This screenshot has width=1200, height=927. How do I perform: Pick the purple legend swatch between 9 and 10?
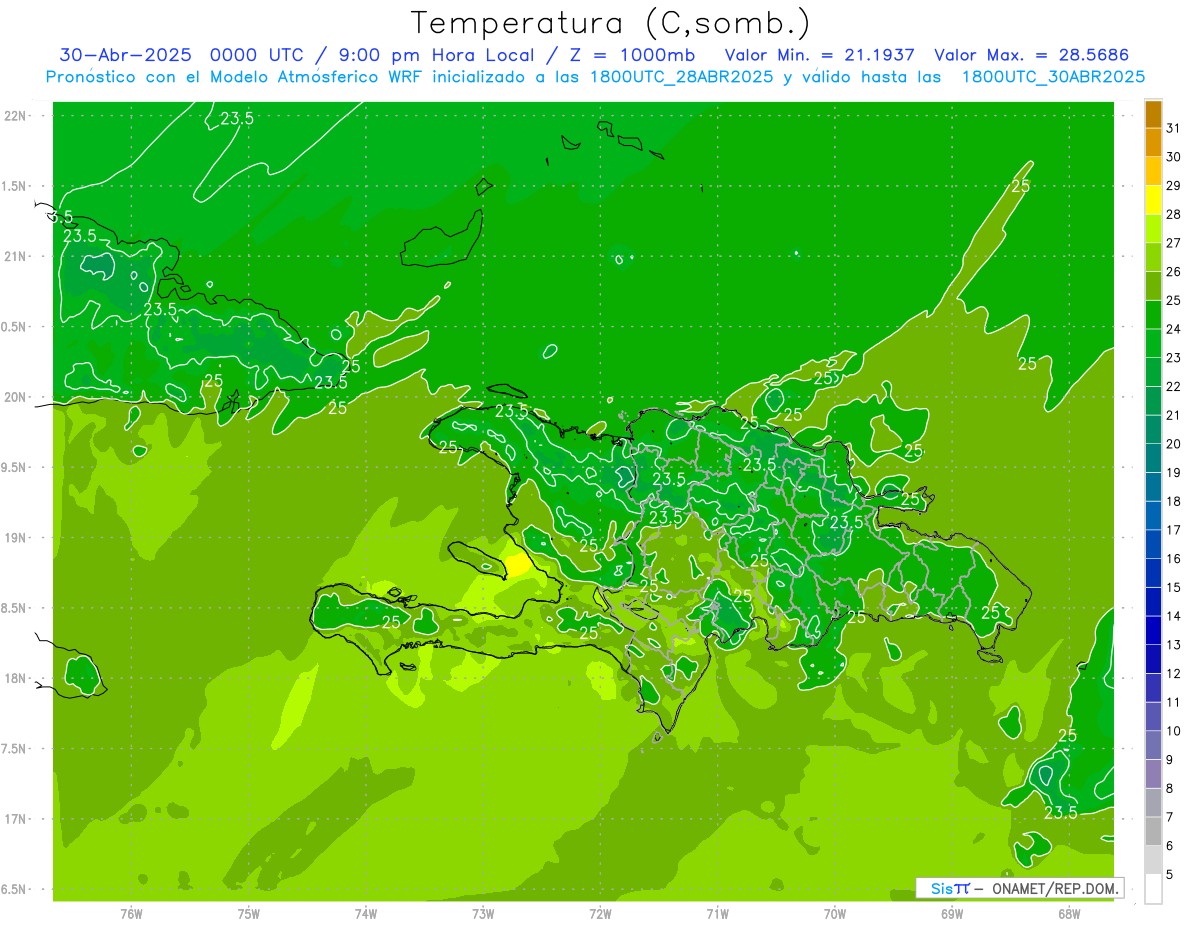tap(1153, 745)
